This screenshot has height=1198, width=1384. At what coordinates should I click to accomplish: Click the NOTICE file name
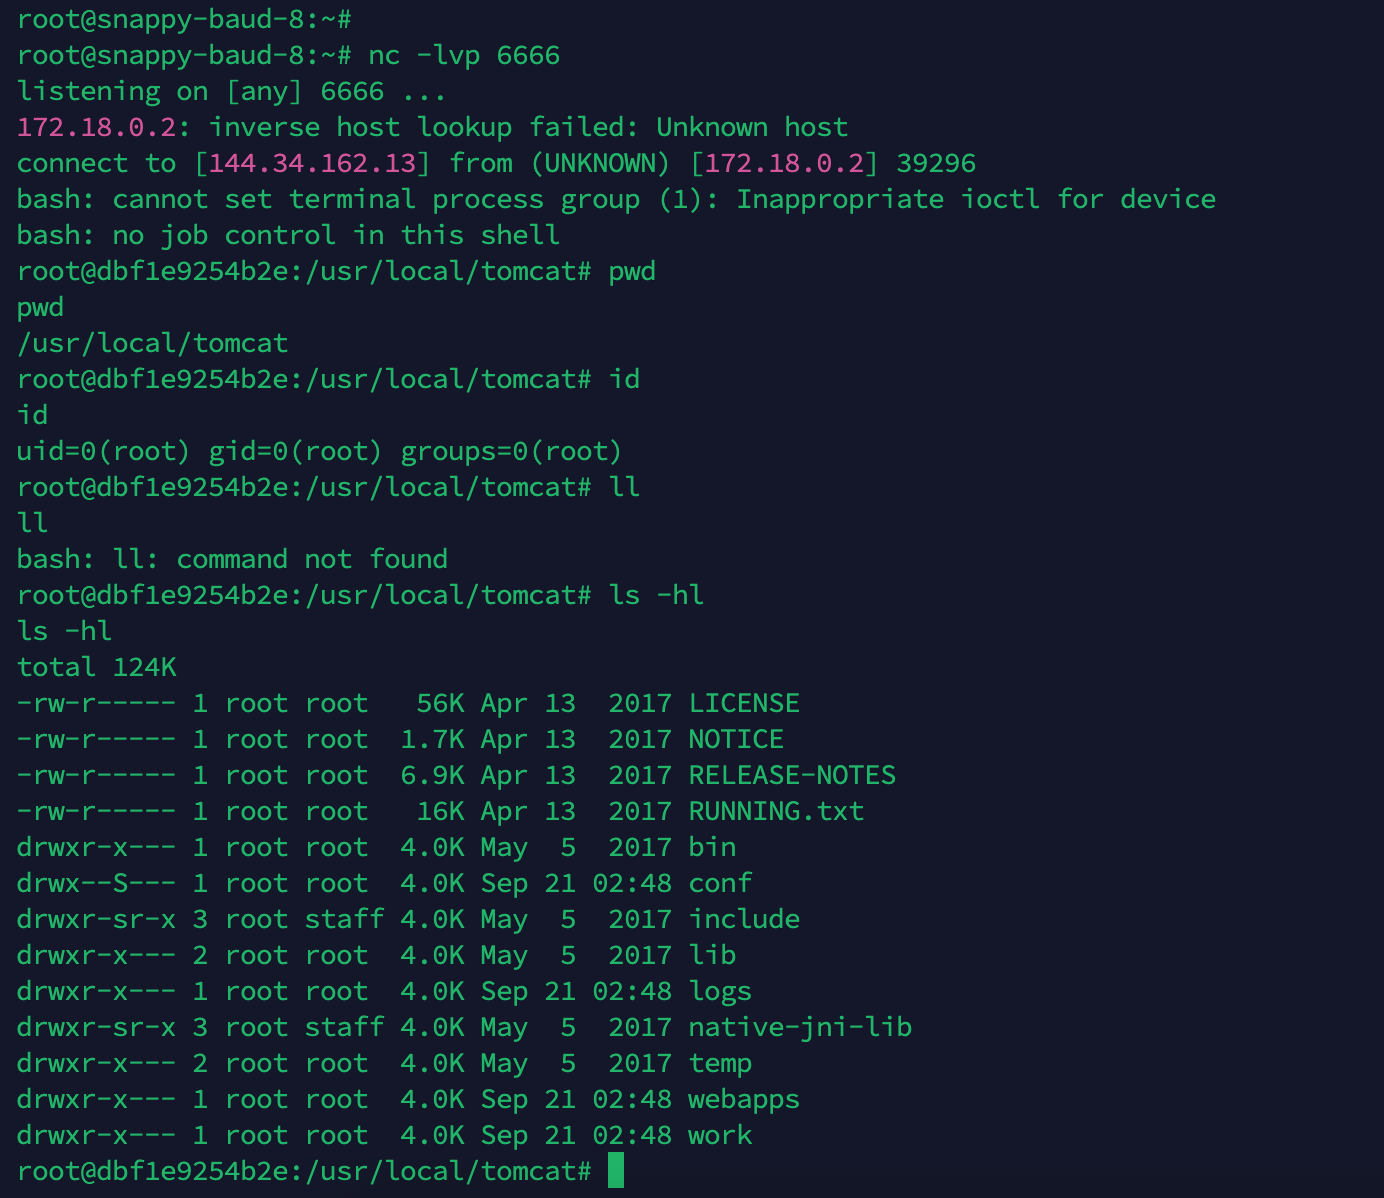(x=736, y=739)
